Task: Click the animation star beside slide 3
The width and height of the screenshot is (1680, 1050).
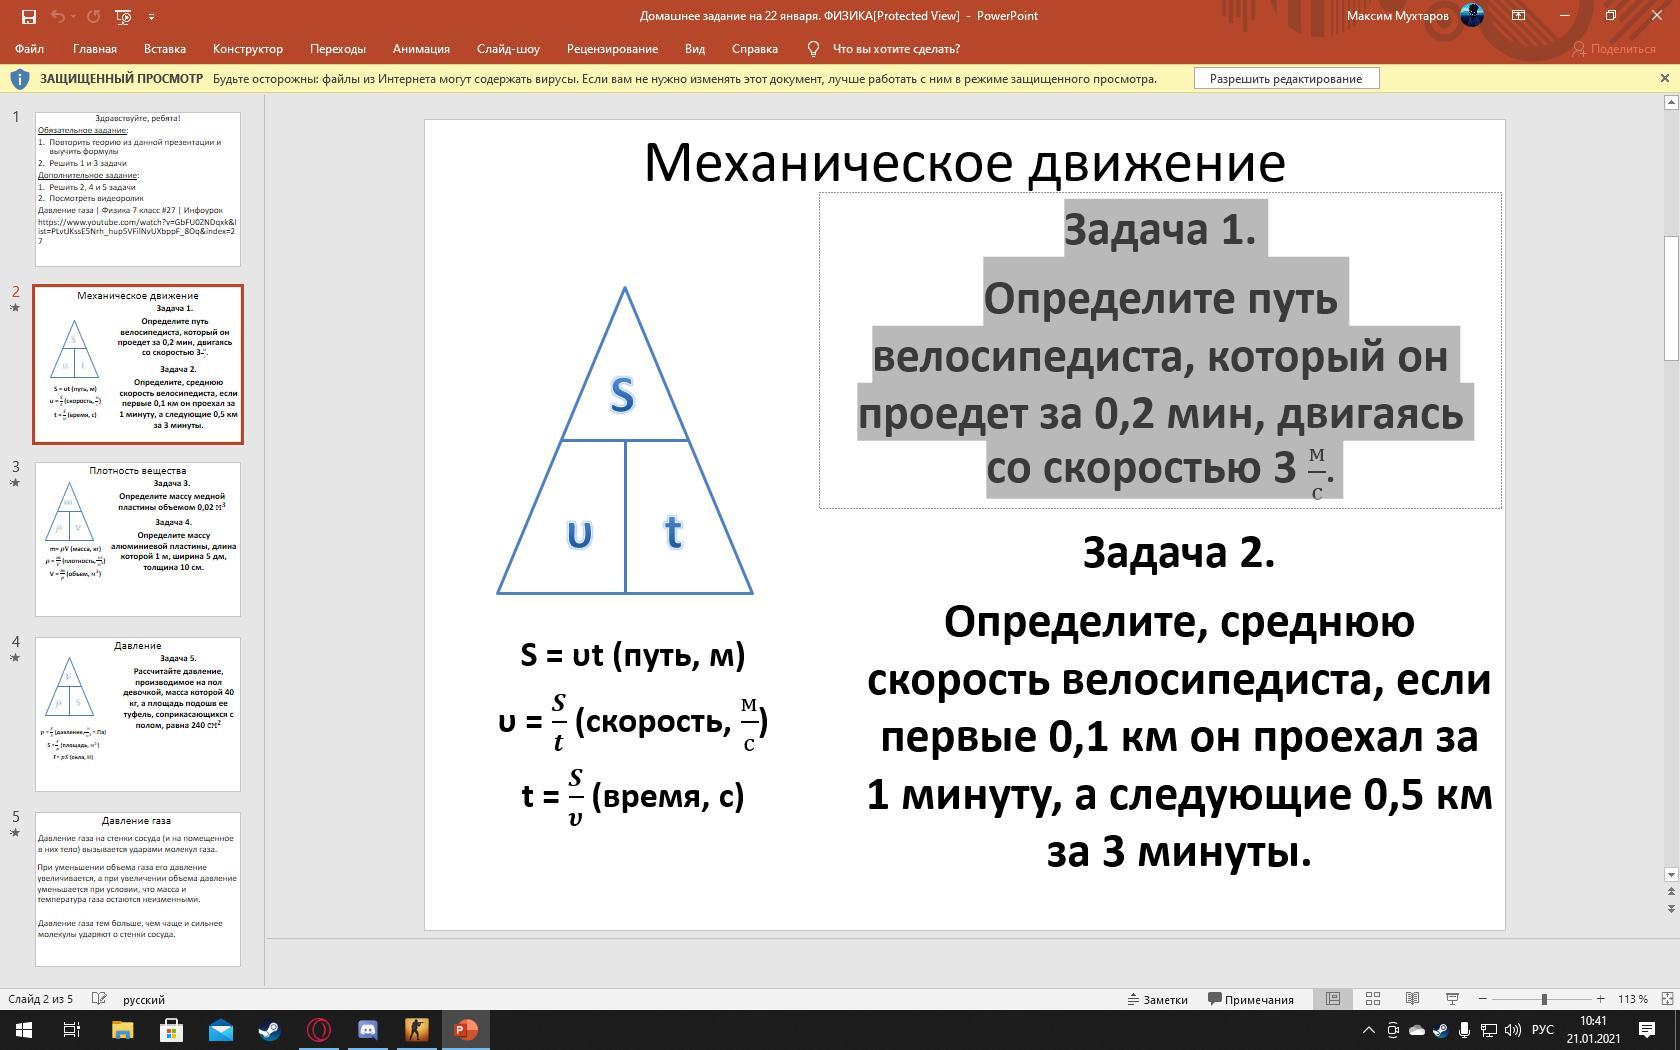Action: pos(15,483)
